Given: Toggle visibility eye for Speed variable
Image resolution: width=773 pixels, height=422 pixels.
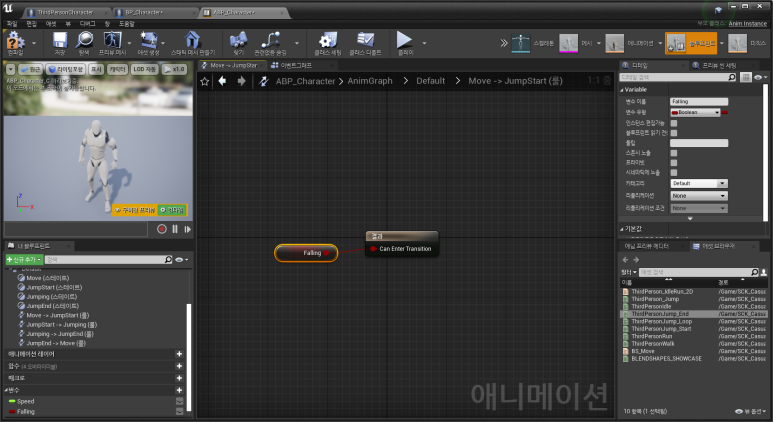Looking at the screenshot, I should pos(180,401).
